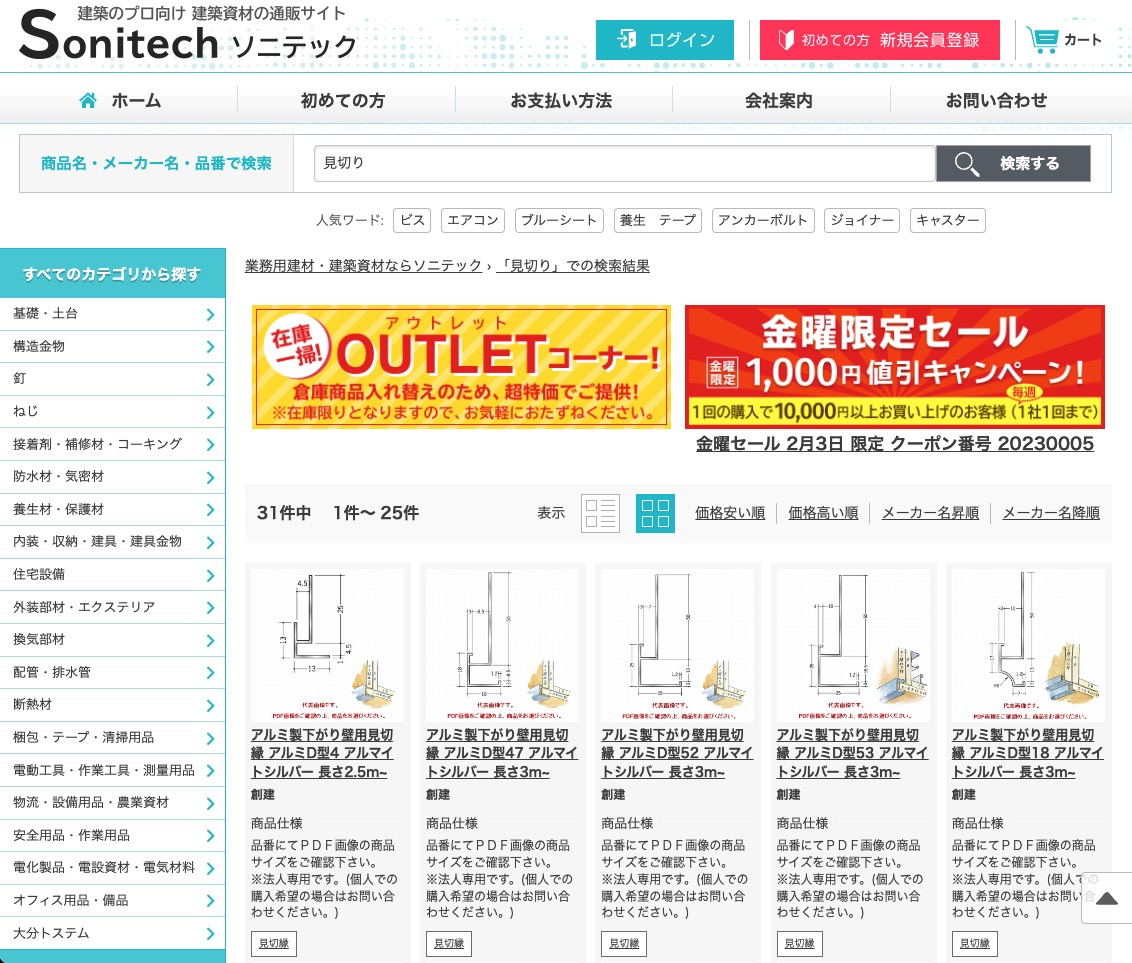Expand 防水材・気密材 category
1132x963 pixels.
[113, 477]
